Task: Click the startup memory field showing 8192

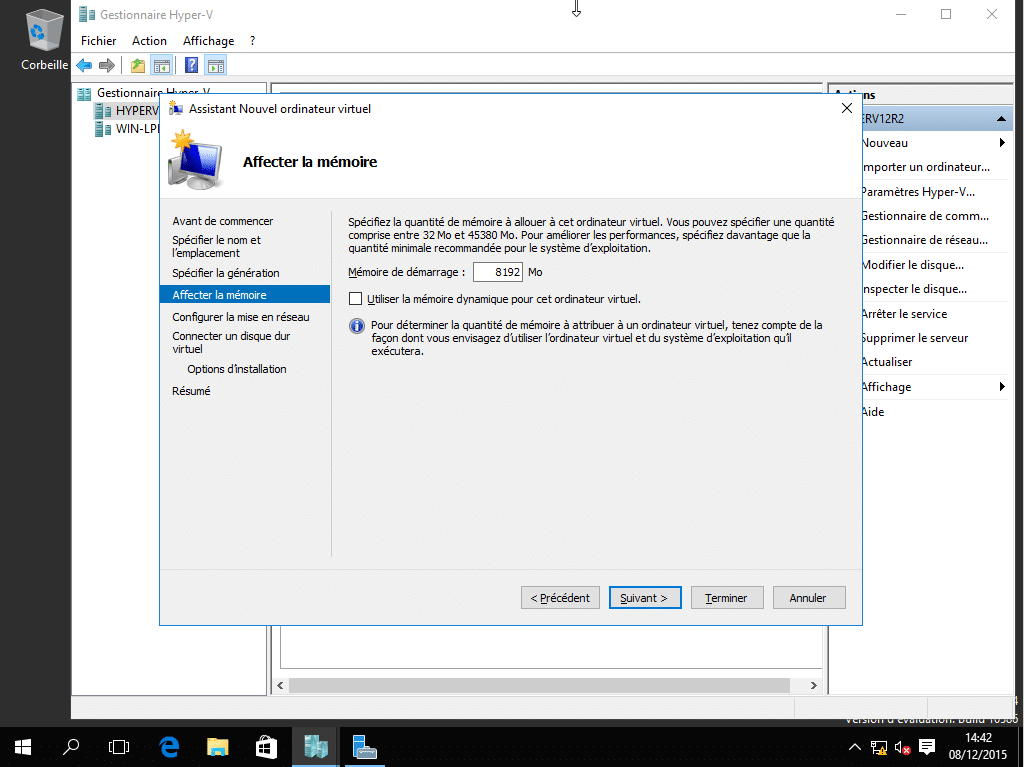Action: click(498, 272)
